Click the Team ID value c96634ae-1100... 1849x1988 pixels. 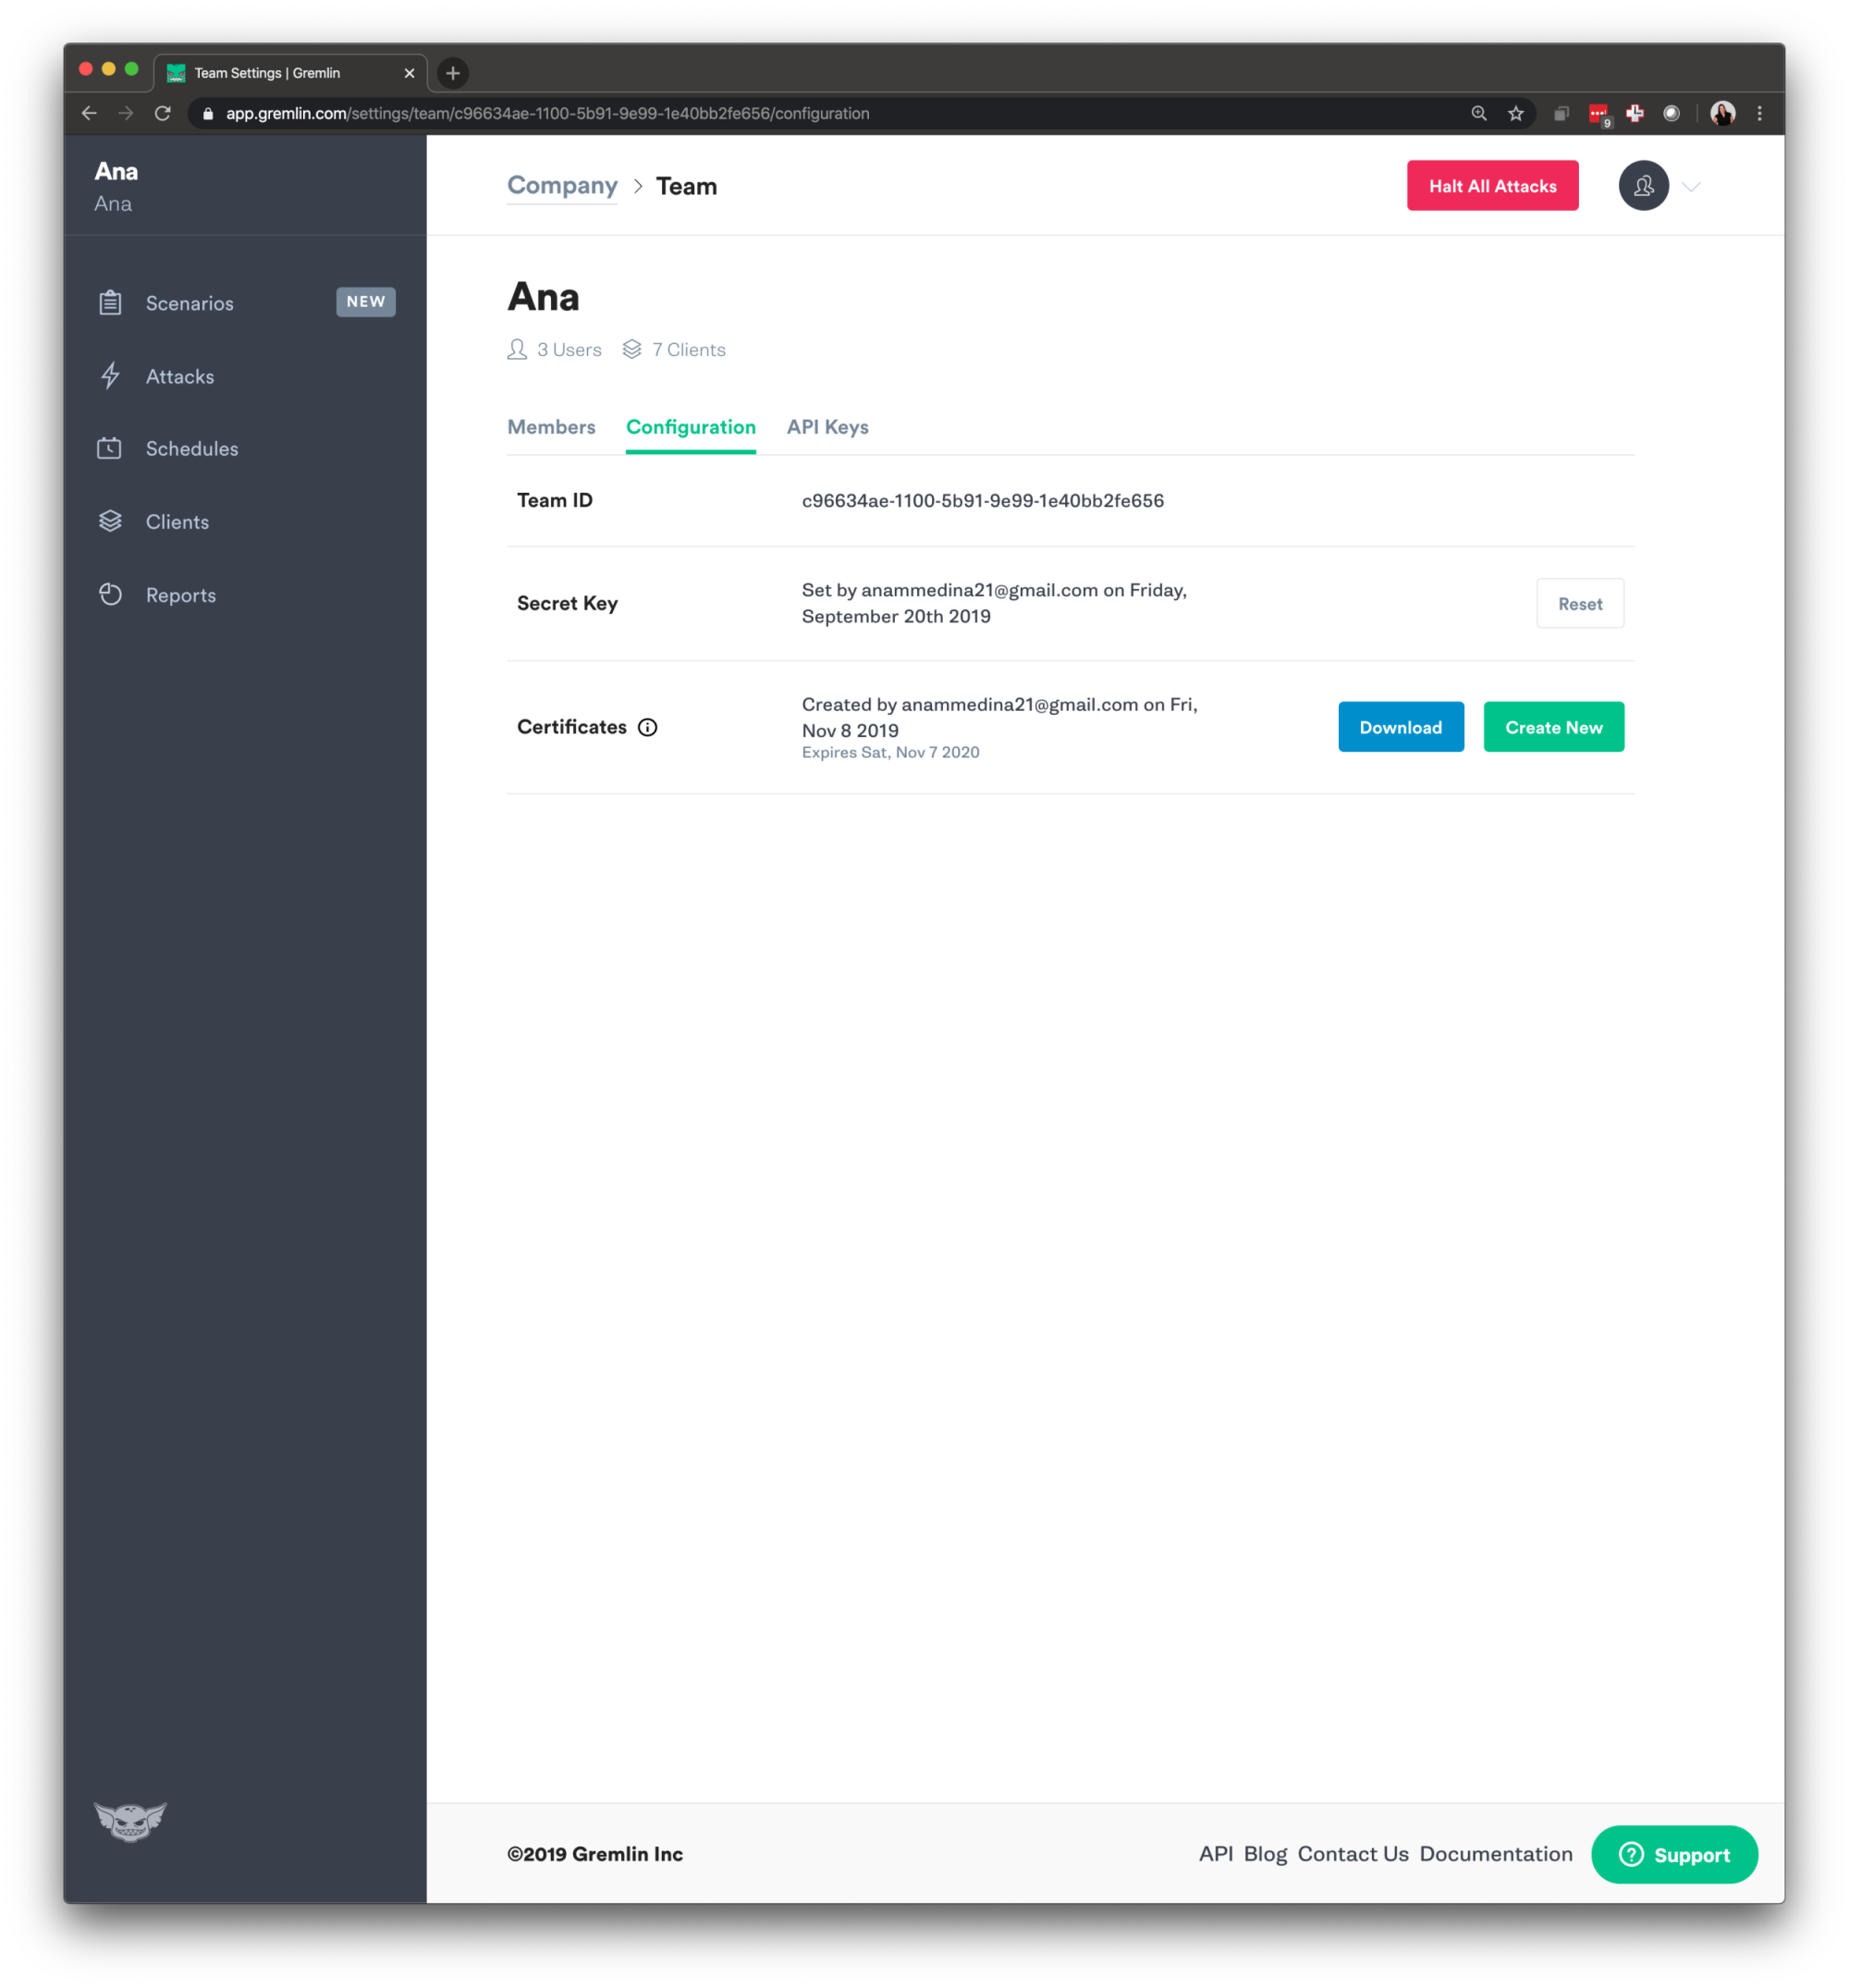click(982, 500)
